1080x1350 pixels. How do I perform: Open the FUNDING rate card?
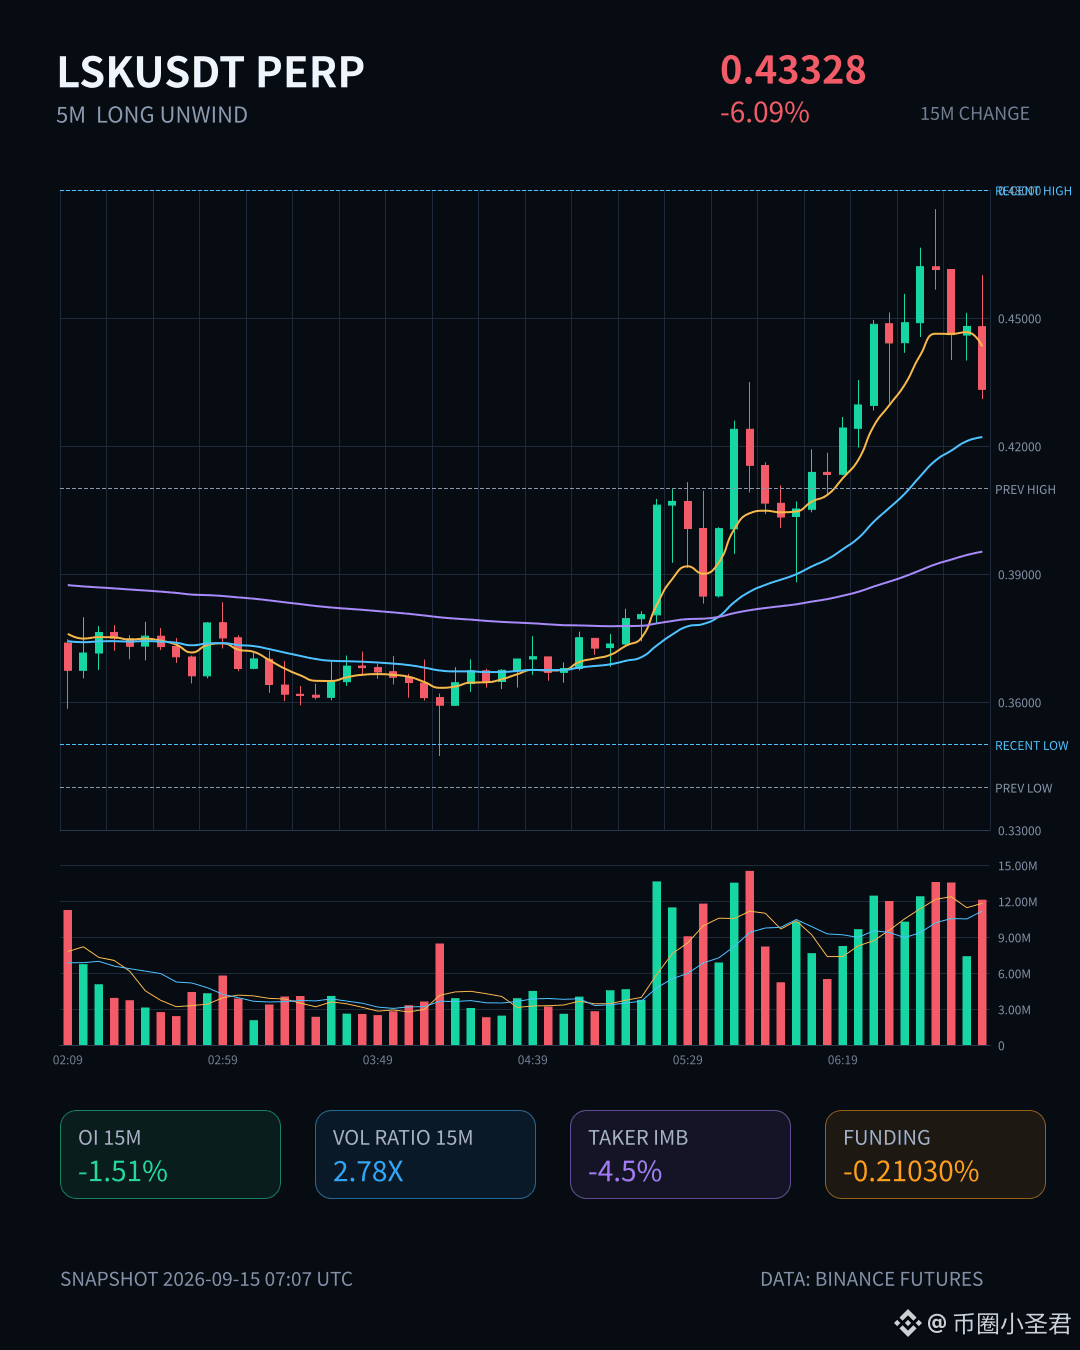(935, 1154)
